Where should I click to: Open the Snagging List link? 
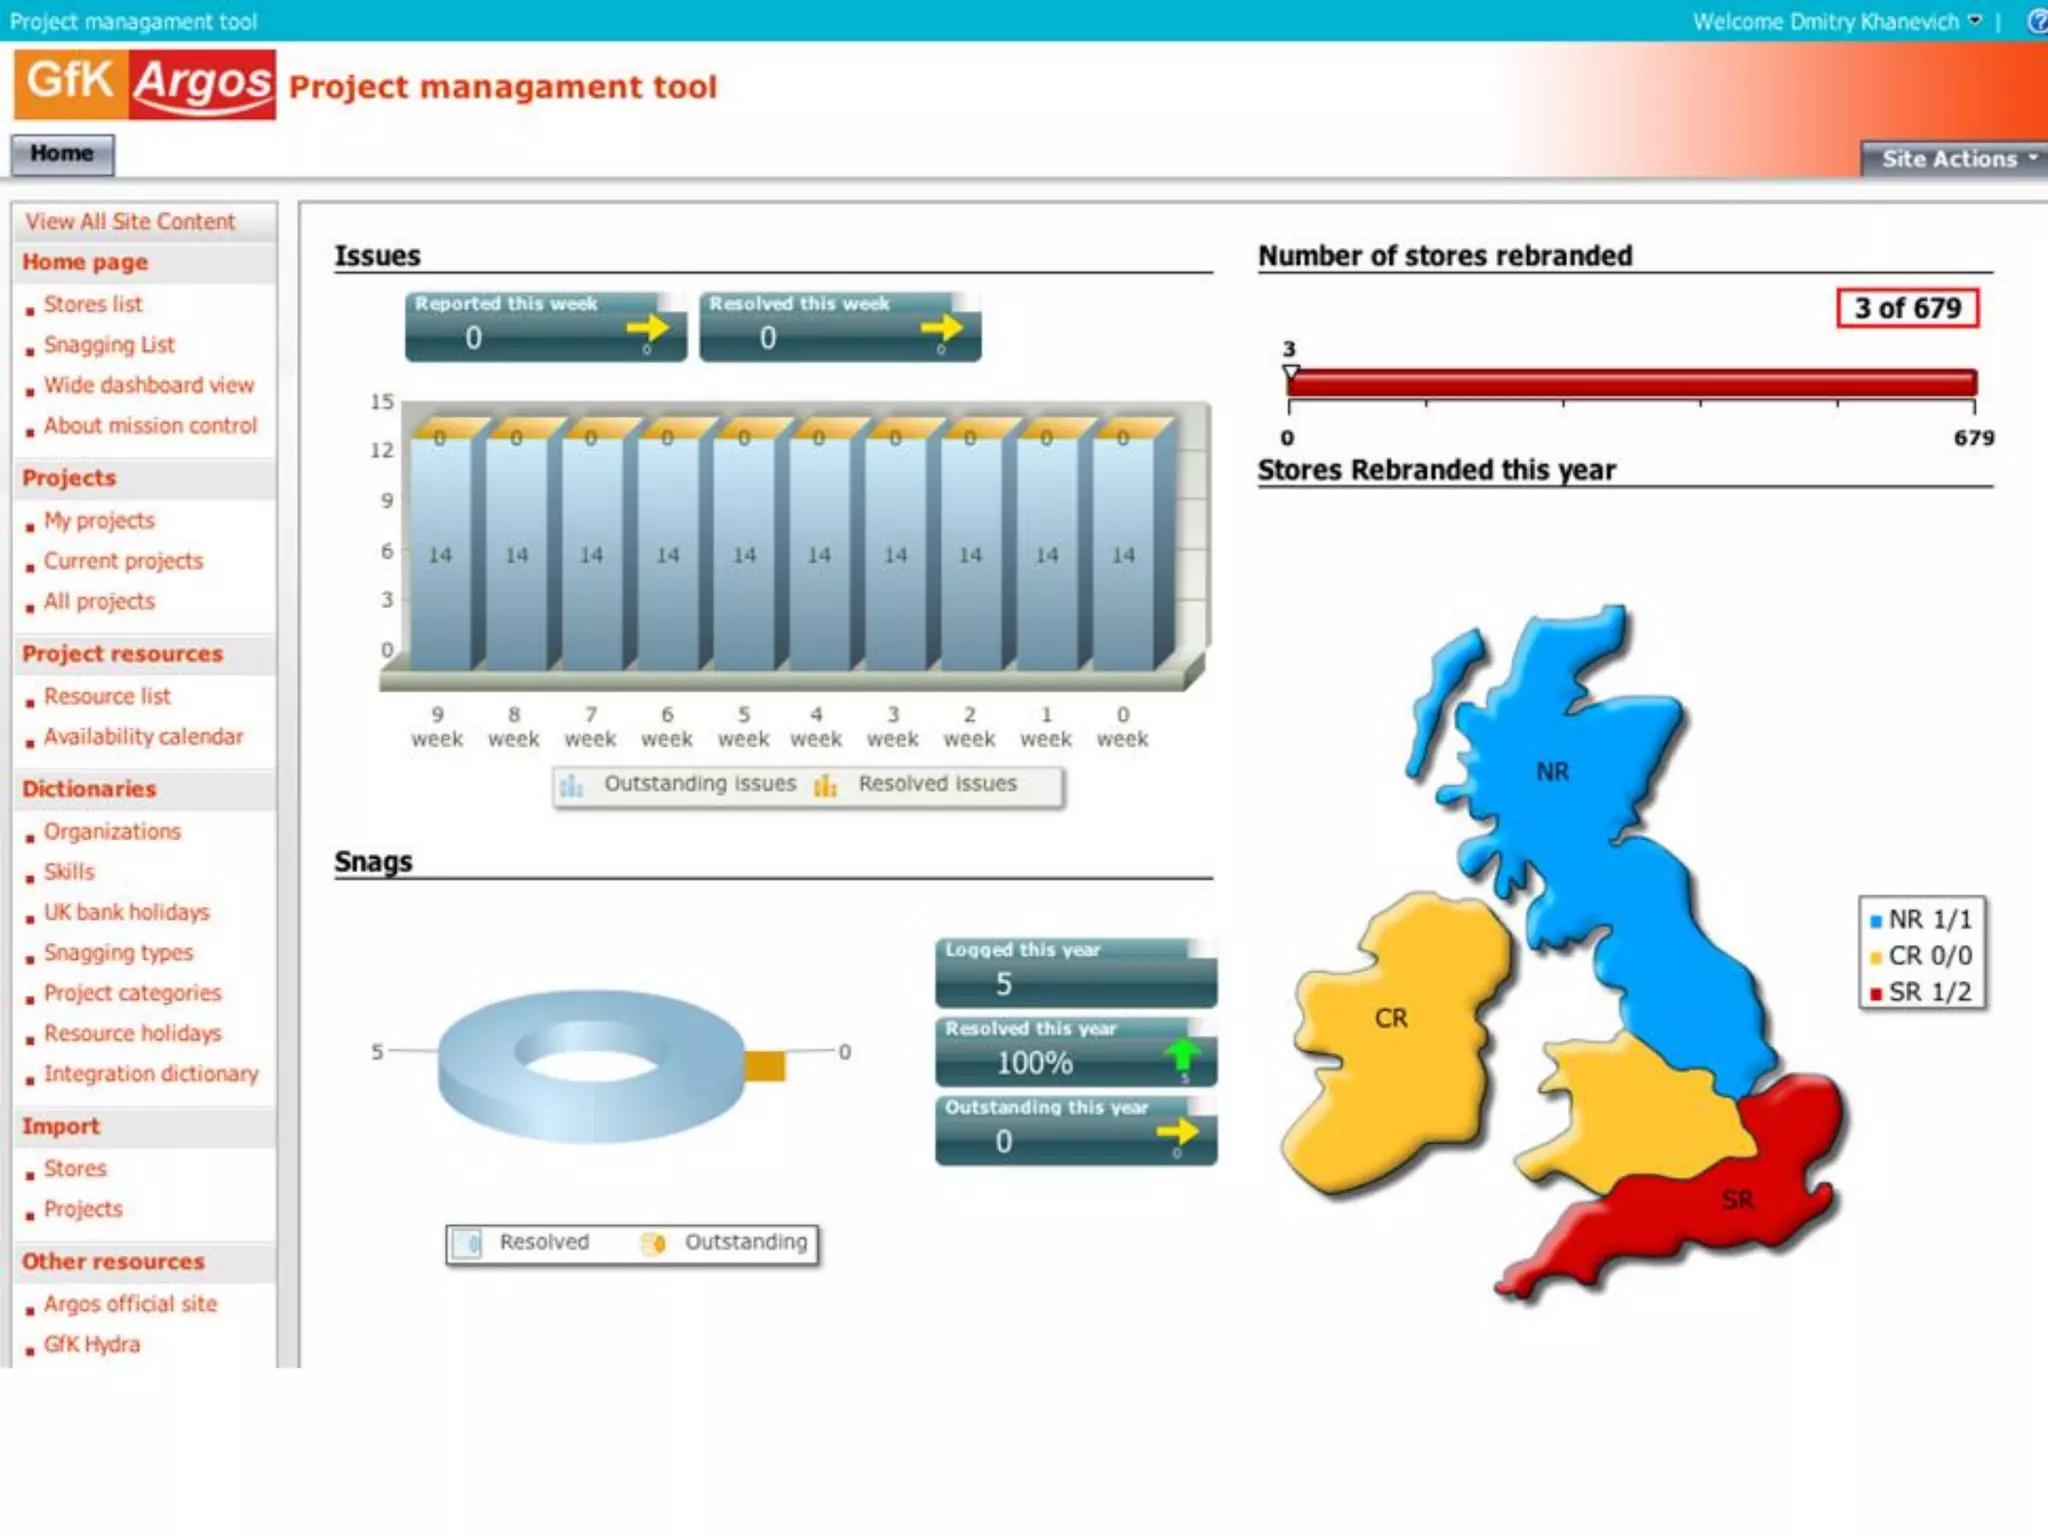[x=109, y=345]
